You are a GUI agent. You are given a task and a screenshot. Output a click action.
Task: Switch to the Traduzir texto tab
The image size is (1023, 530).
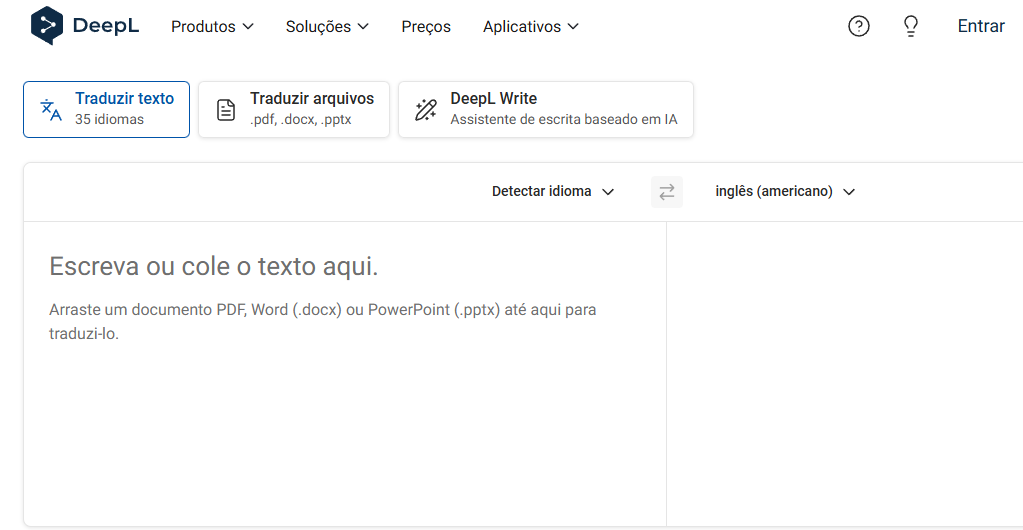pyautogui.click(x=106, y=109)
